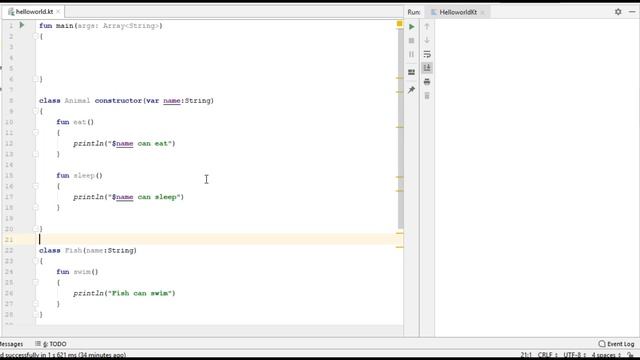Collapse Animal class body at line 9
Screen dimensions: 640x360
pos(36,111)
